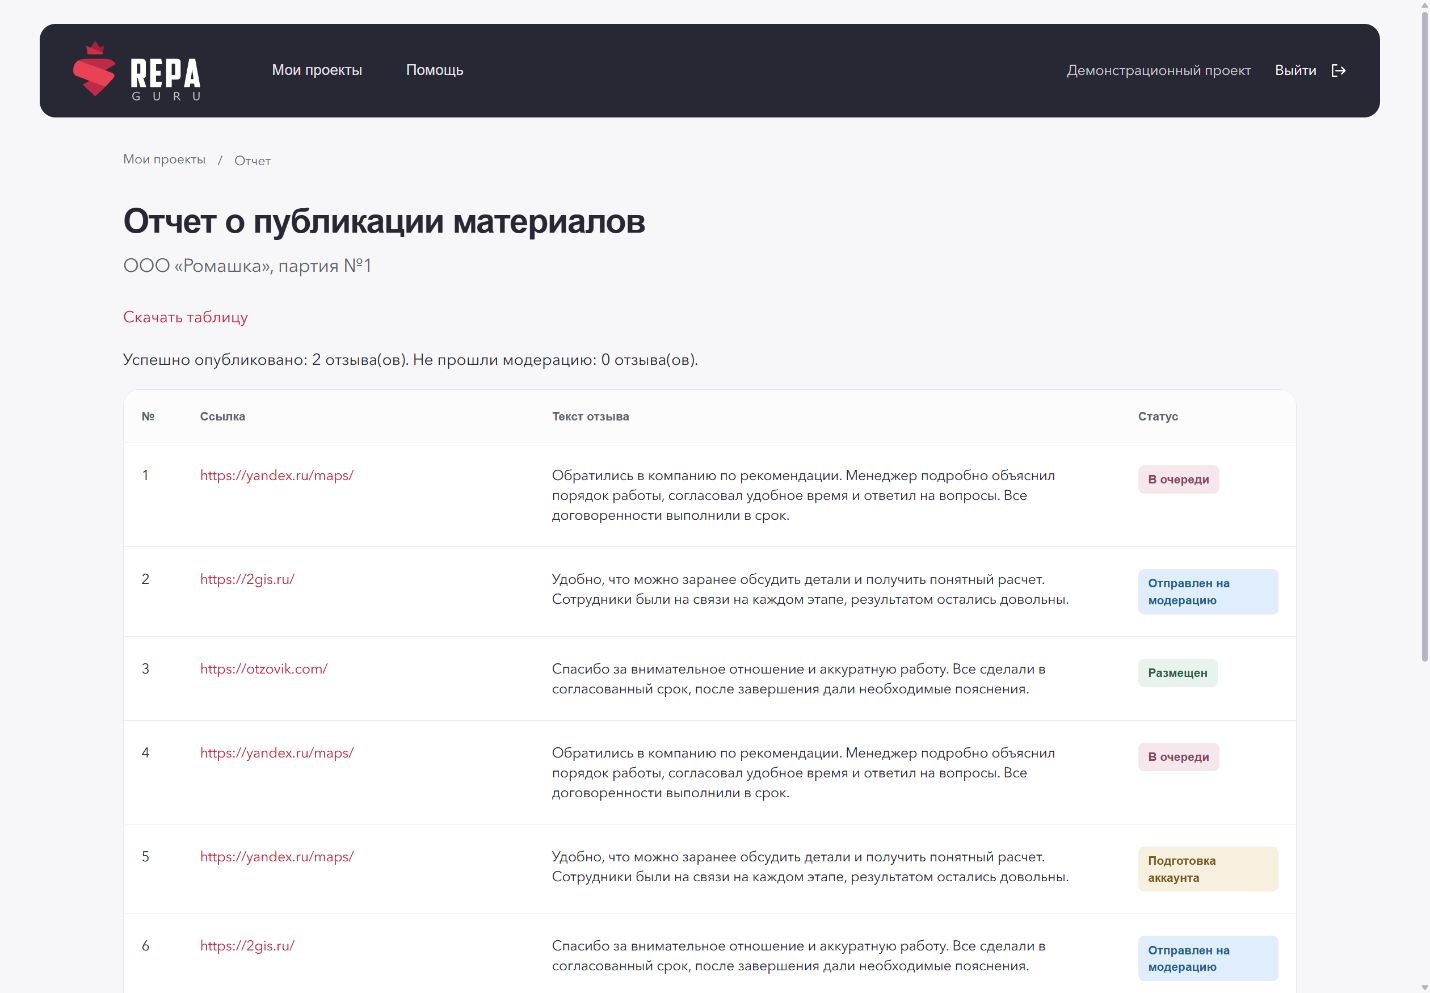Click the В очереди status in row 1
Screen dimensions: 1430x993
1179,480
